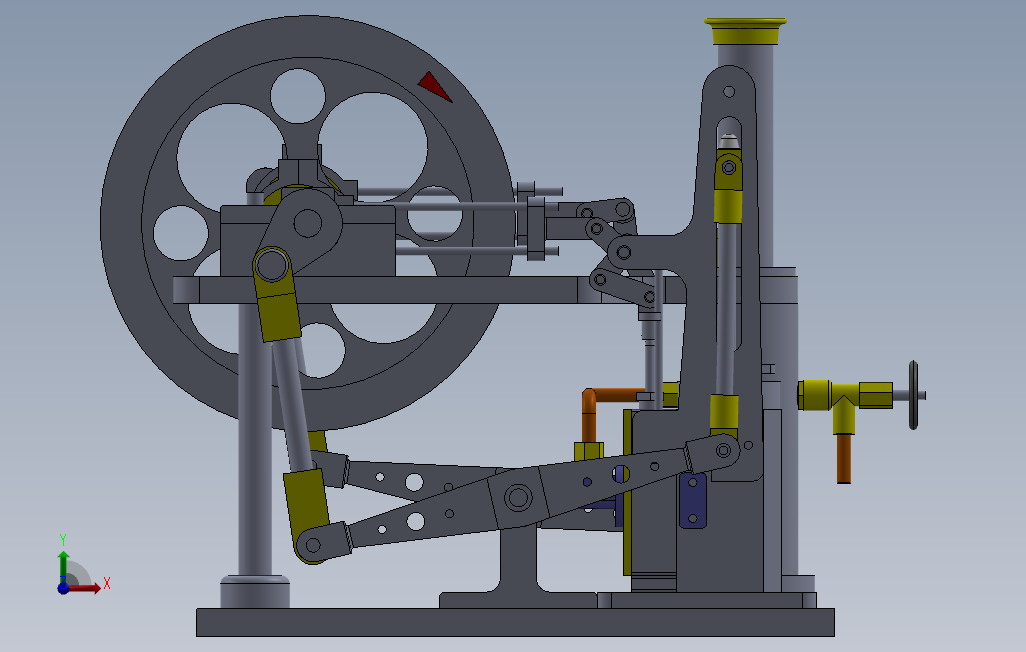Image resolution: width=1026 pixels, height=652 pixels.
Task: Select the yellow chimney cap on top
Action: (x=745, y=31)
